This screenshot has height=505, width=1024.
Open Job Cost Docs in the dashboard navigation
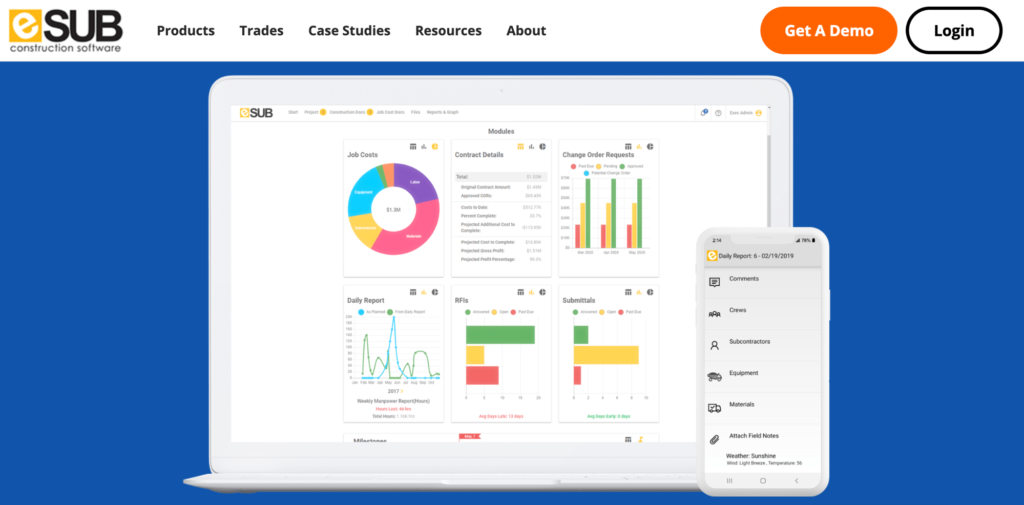click(390, 112)
